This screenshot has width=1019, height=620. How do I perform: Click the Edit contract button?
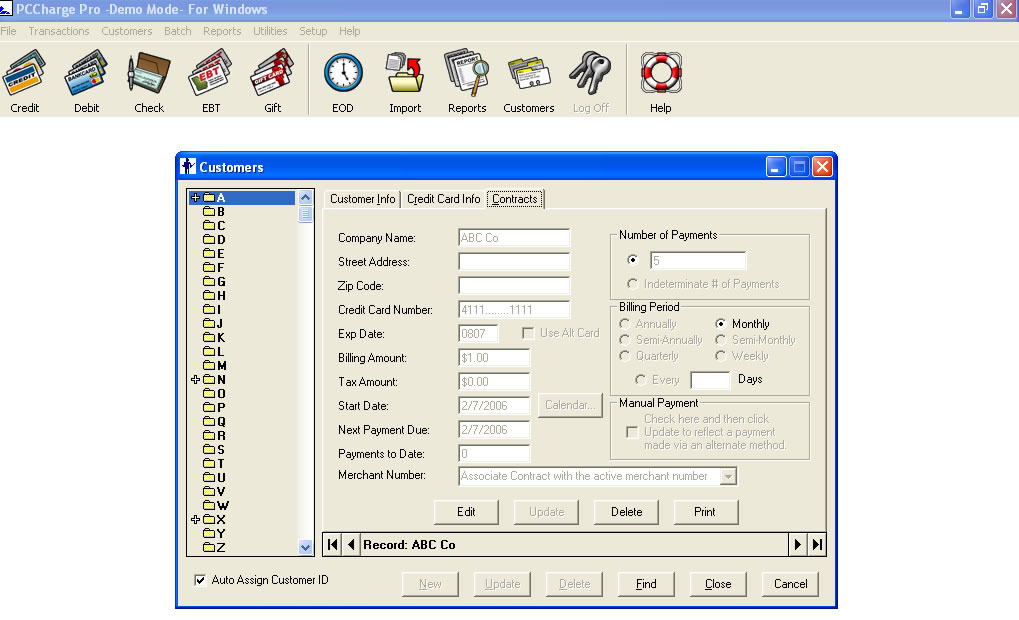(466, 512)
